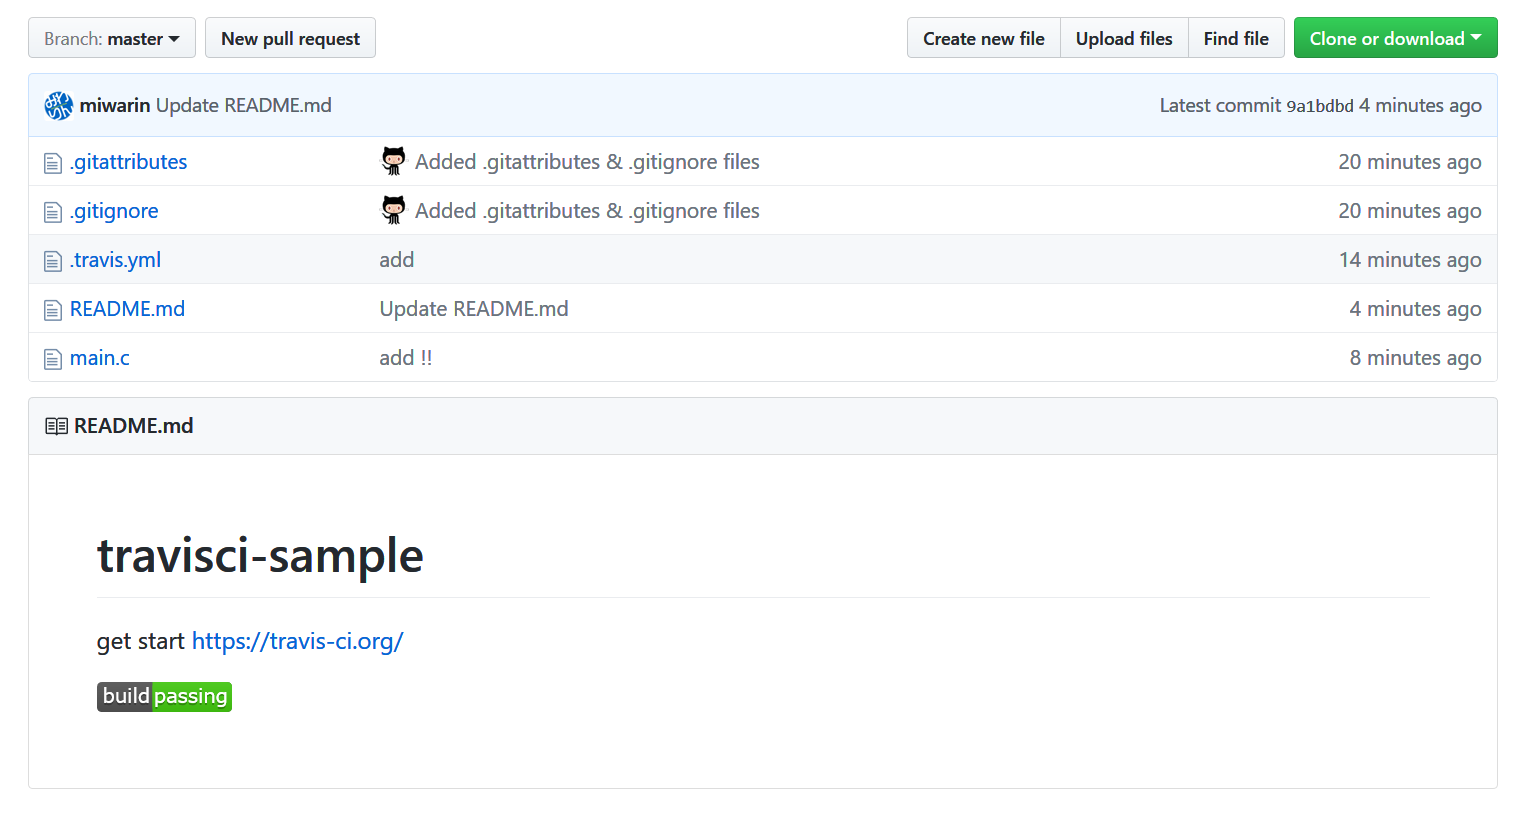Click the travisci-sample heading
Image resolution: width=1515 pixels, height=814 pixels.
(260, 555)
